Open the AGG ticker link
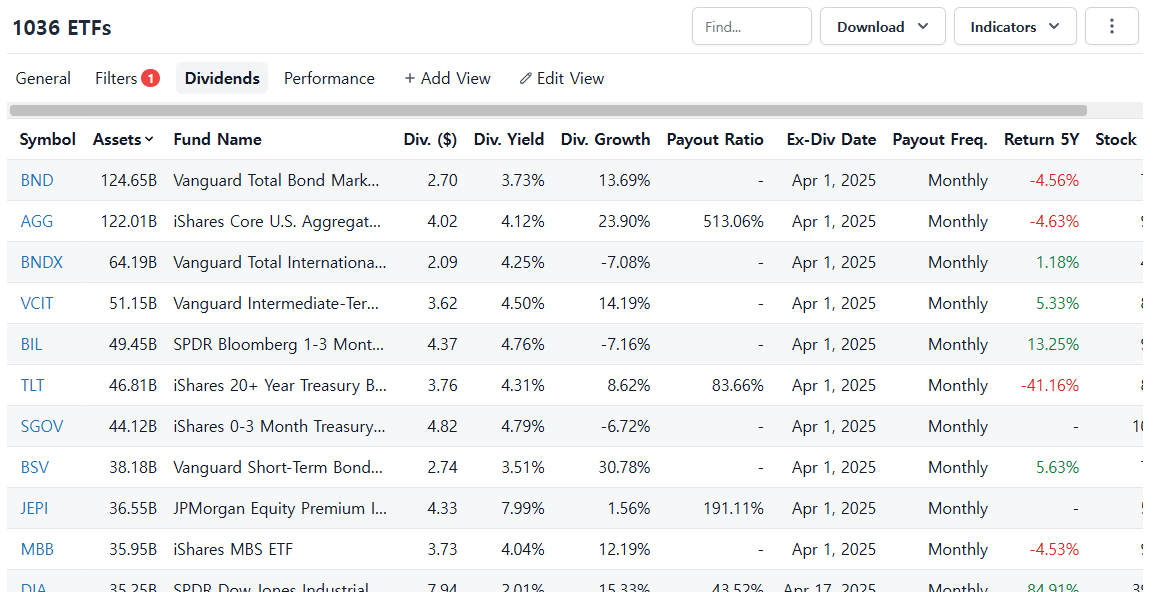1160x592 pixels. (x=37, y=221)
